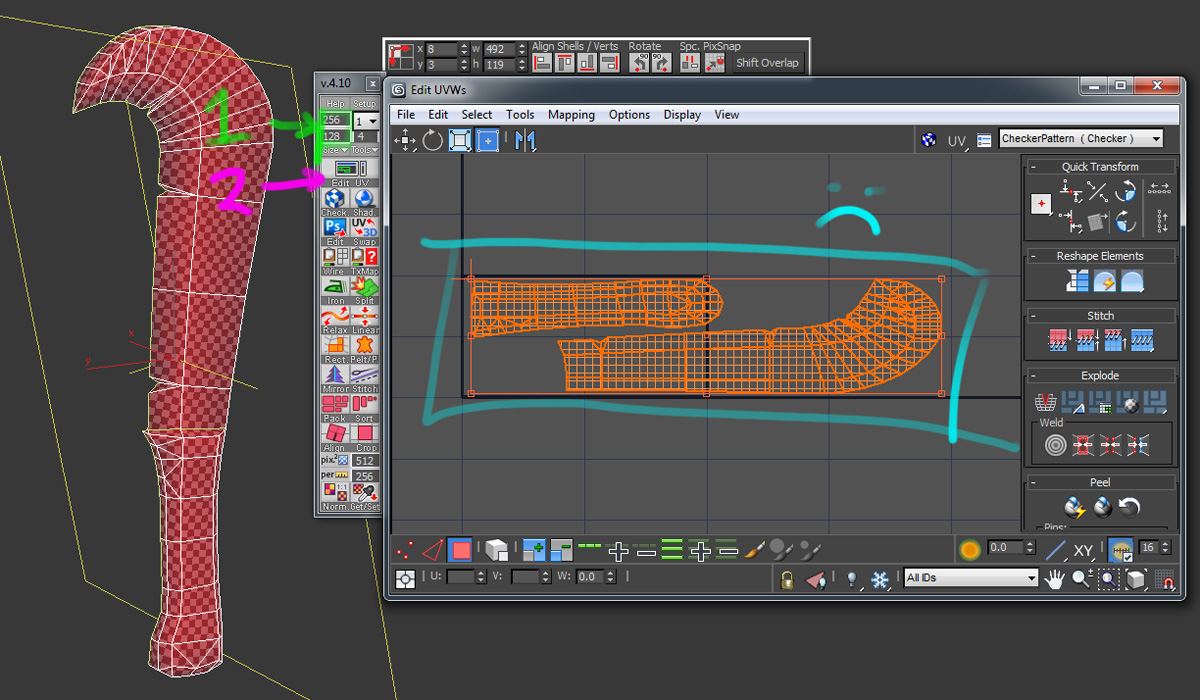Click the W coordinate input field
This screenshot has height=700, width=1200.
tap(590, 577)
